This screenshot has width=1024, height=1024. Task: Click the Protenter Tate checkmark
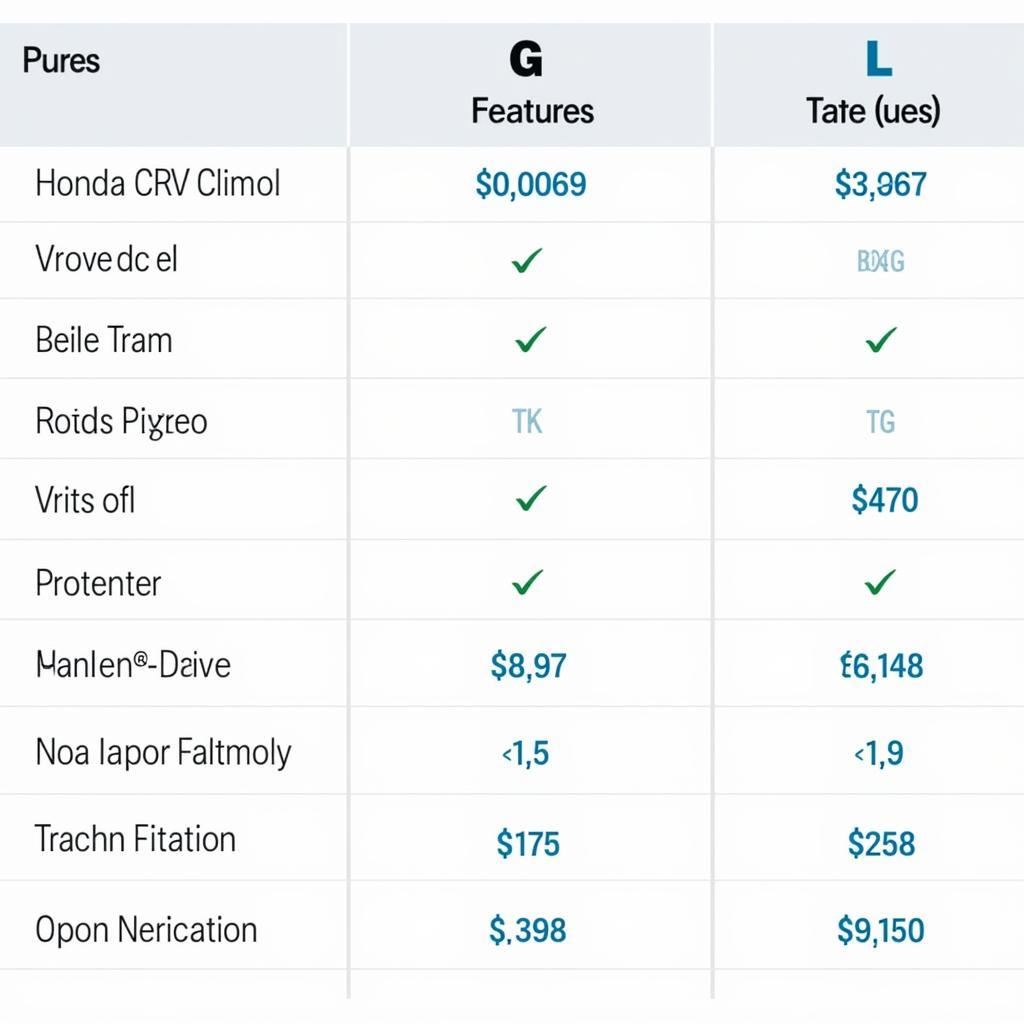[880, 582]
